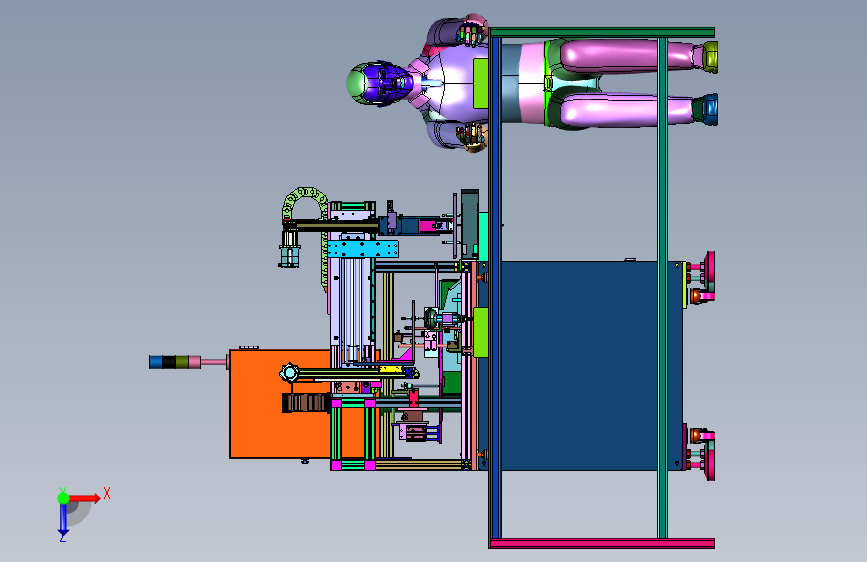The height and width of the screenshot is (562, 867).
Task: Select the large dark blue cabinet panel
Action: tap(579, 366)
